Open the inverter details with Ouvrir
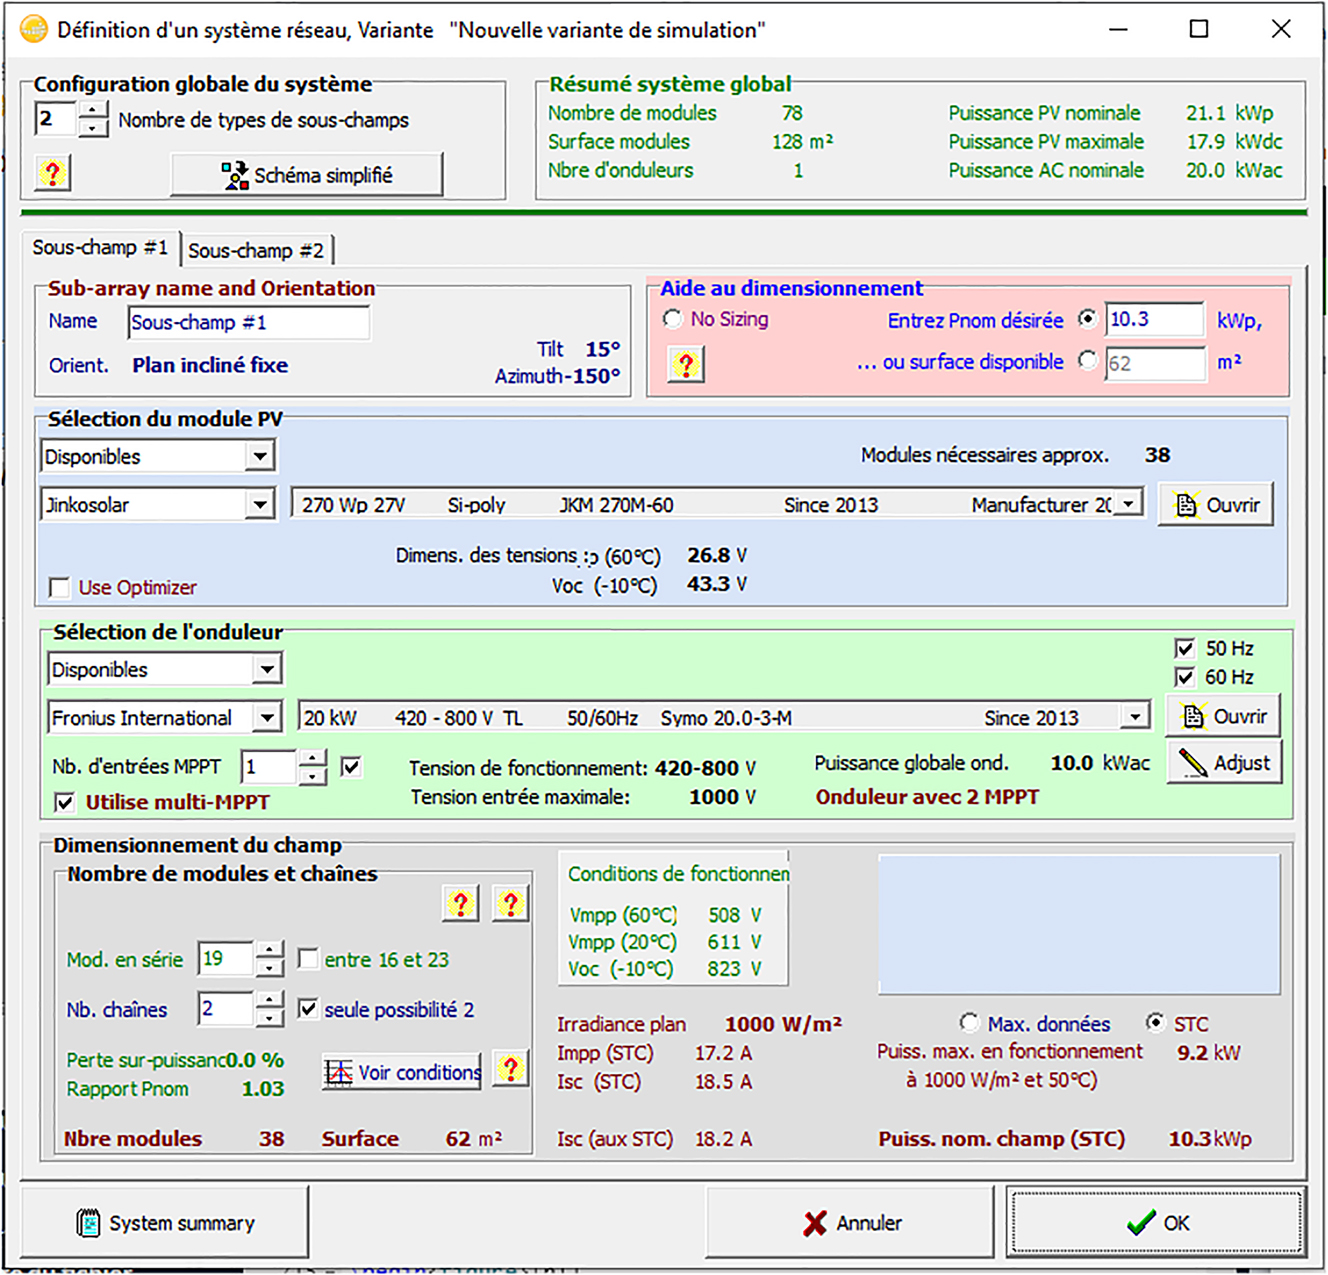The image size is (1328, 1275). (1224, 717)
